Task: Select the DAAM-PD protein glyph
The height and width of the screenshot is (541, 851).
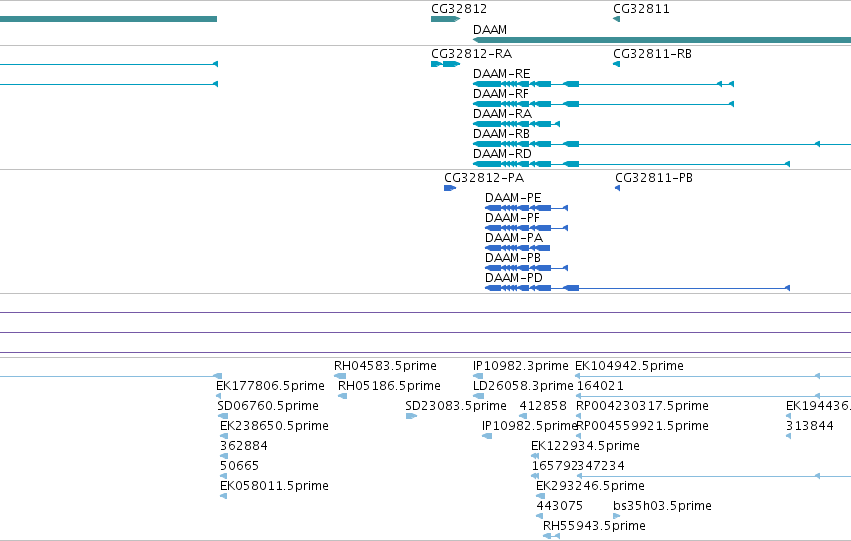Action: pos(637,288)
